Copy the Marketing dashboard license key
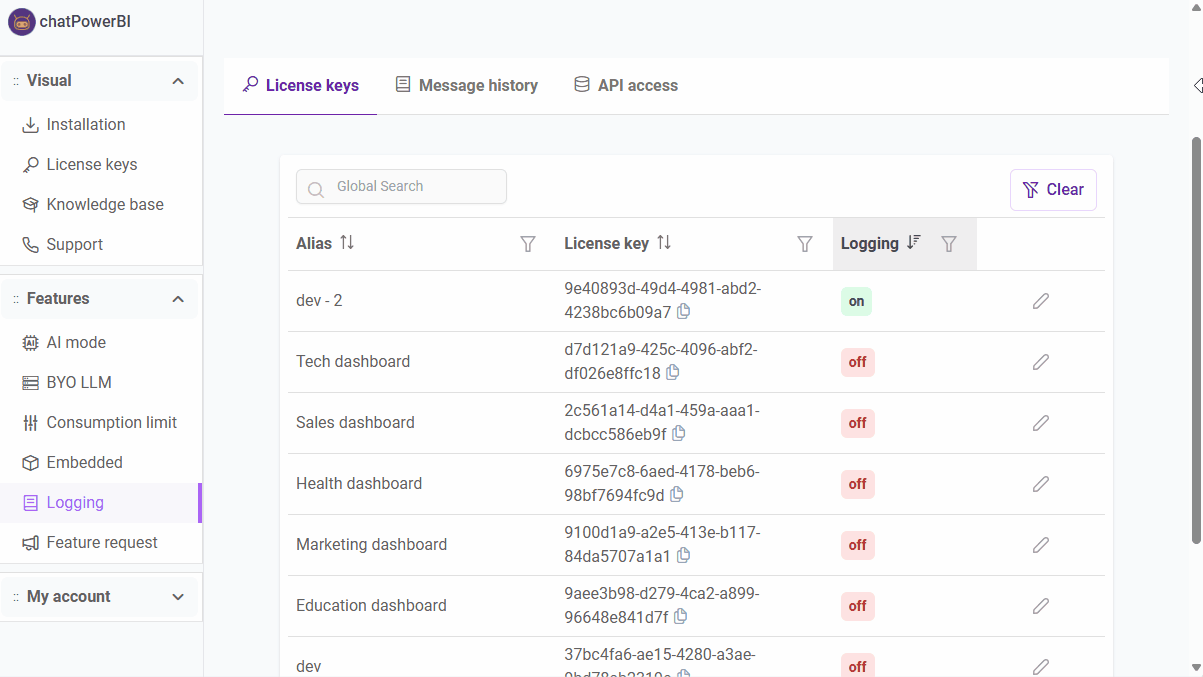1203x677 pixels. (x=683, y=555)
